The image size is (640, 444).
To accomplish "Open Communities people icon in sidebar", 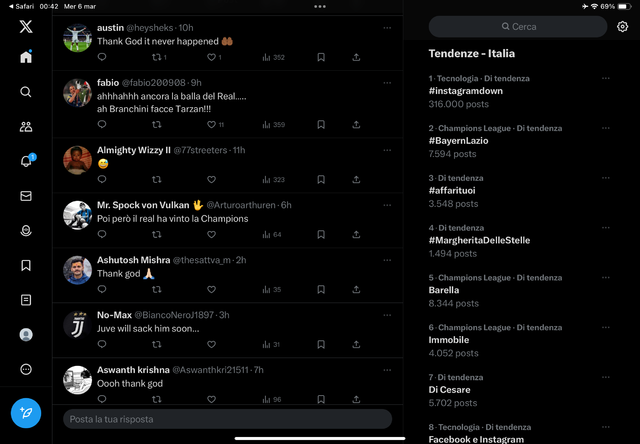I will 26,127.
